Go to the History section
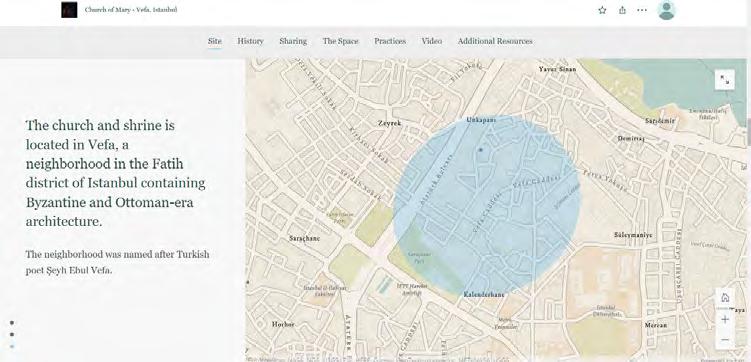Viewport: 751px width, 362px height. (250, 41)
